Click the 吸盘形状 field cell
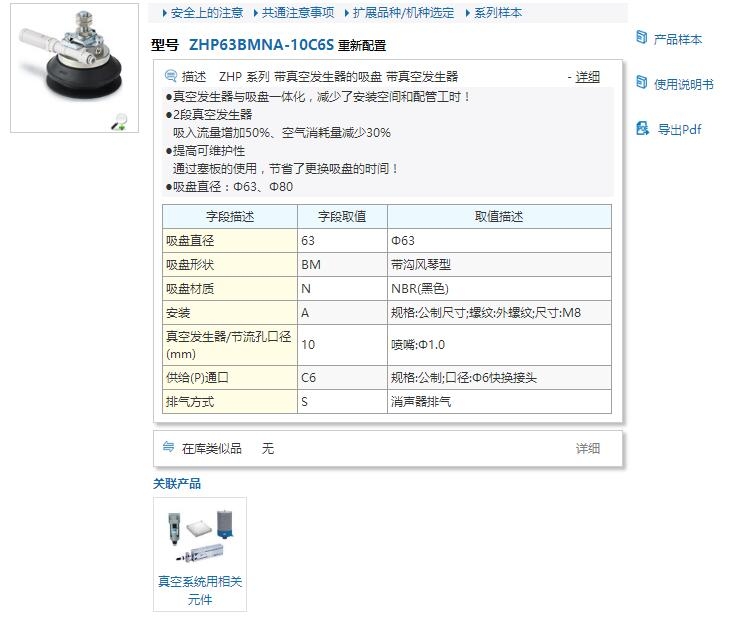This screenshot has height=638, width=746. (230, 265)
